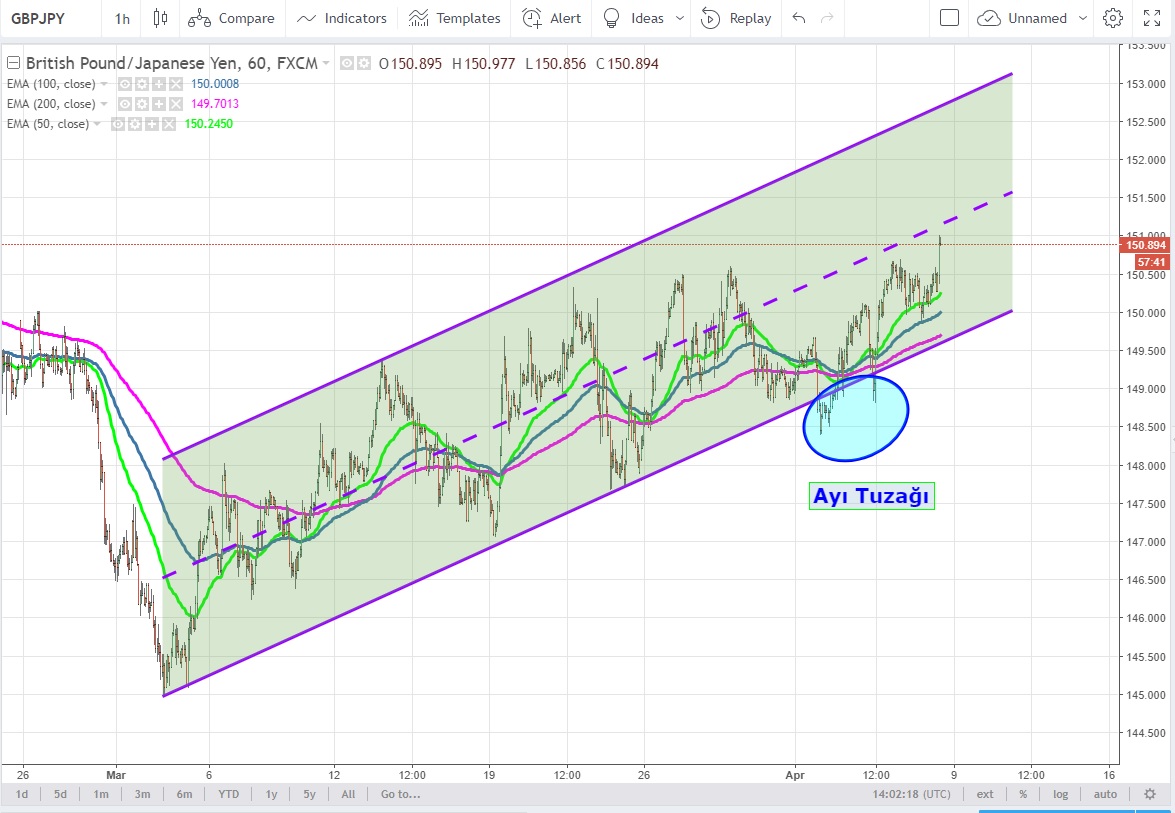Open chart settings gear in top toolbar
The height and width of the screenshot is (813, 1175).
point(1112,18)
